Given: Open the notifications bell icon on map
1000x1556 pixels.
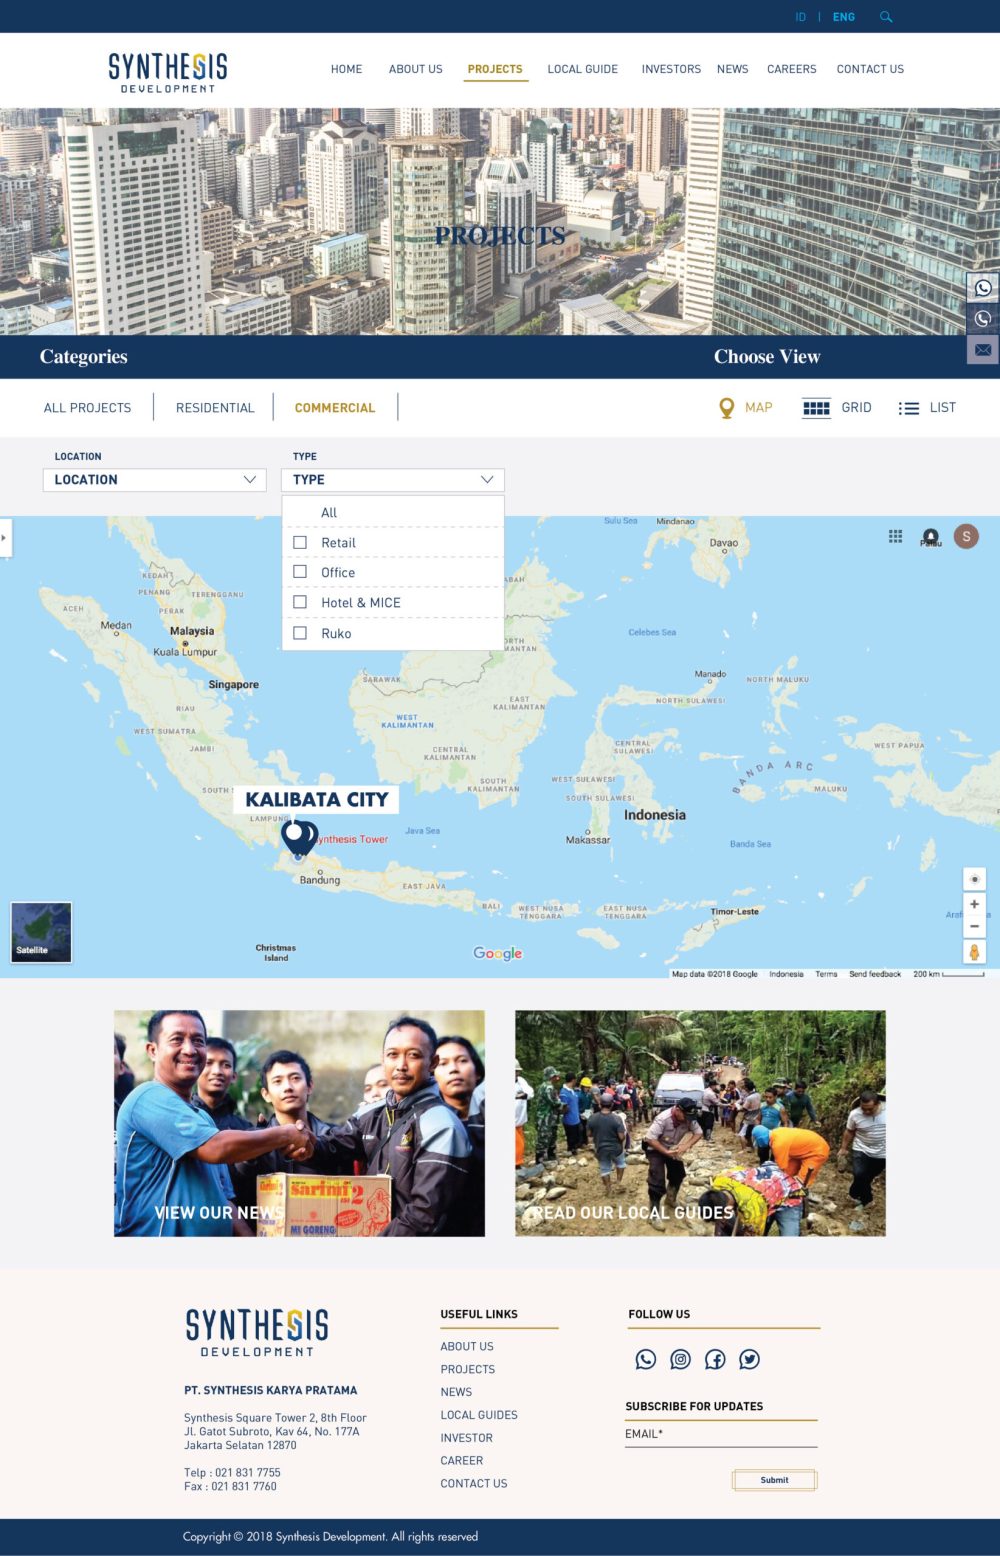Looking at the screenshot, I should [931, 537].
